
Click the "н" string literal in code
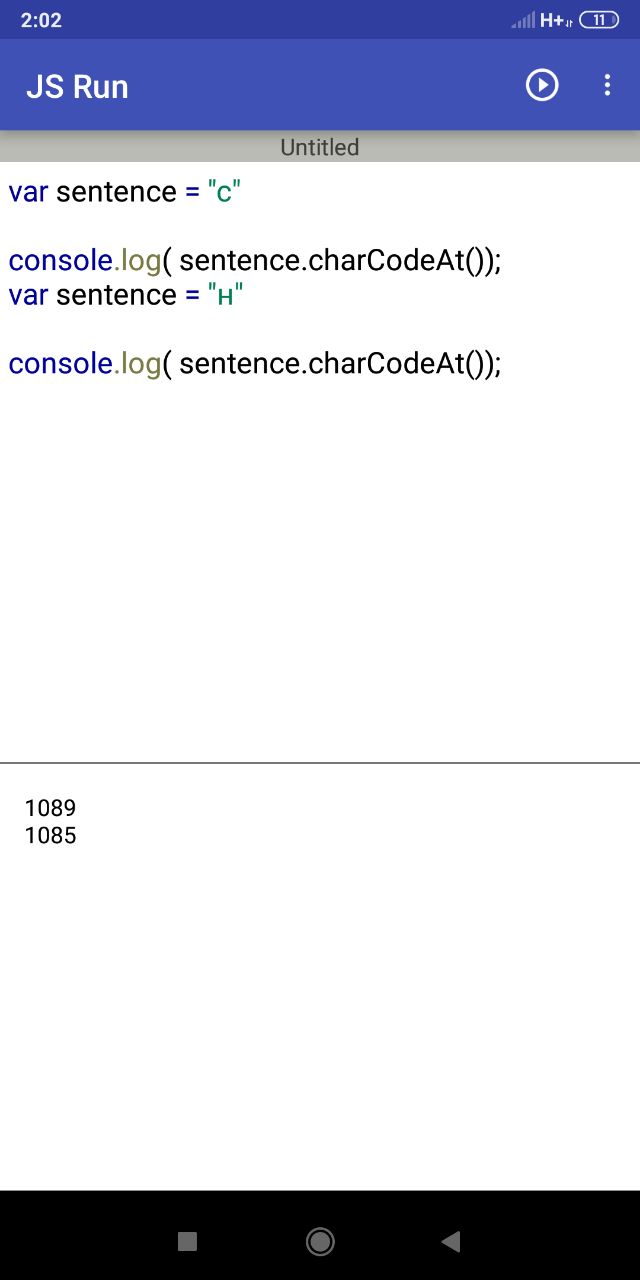(x=225, y=296)
